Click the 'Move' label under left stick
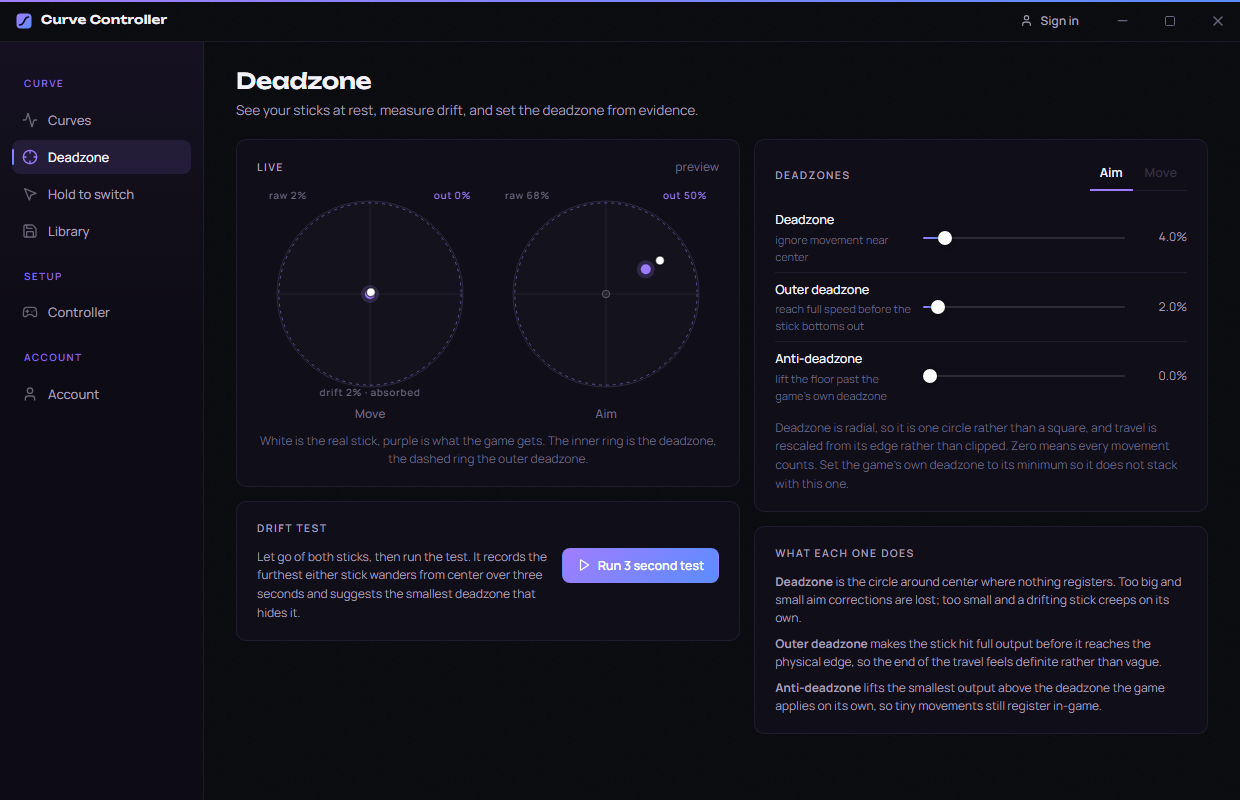The image size is (1240, 800). pyautogui.click(x=370, y=414)
